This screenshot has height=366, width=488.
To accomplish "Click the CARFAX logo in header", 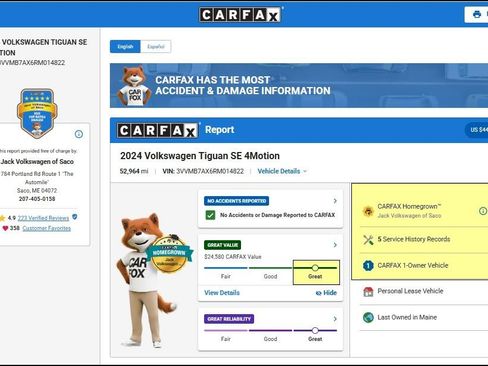I will coord(240,15).
